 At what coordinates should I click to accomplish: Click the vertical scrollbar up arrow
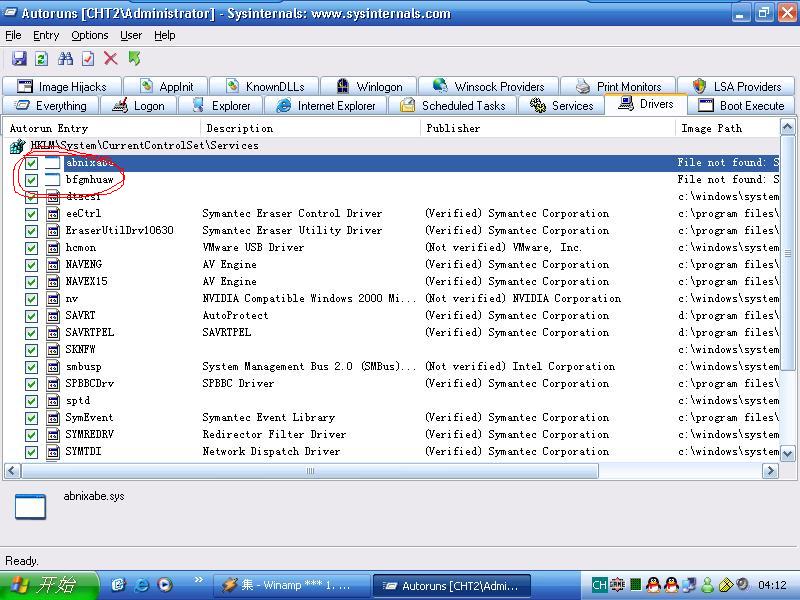787,127
